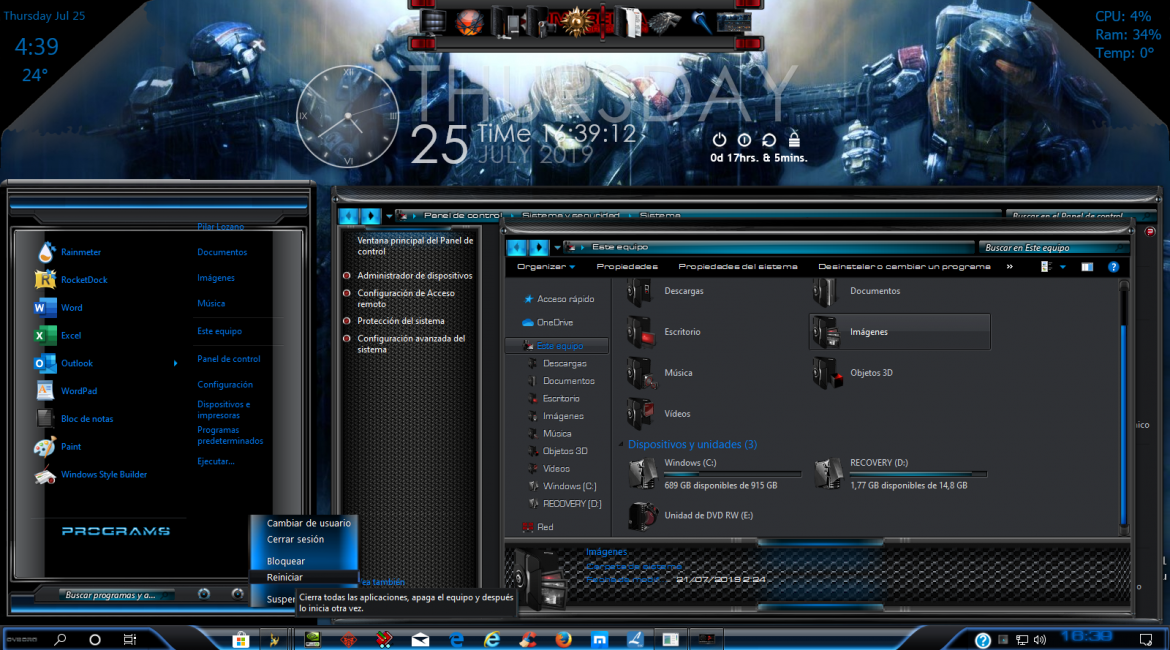Click the PROGRAMS button in the start menu

[x=116, y=531]
